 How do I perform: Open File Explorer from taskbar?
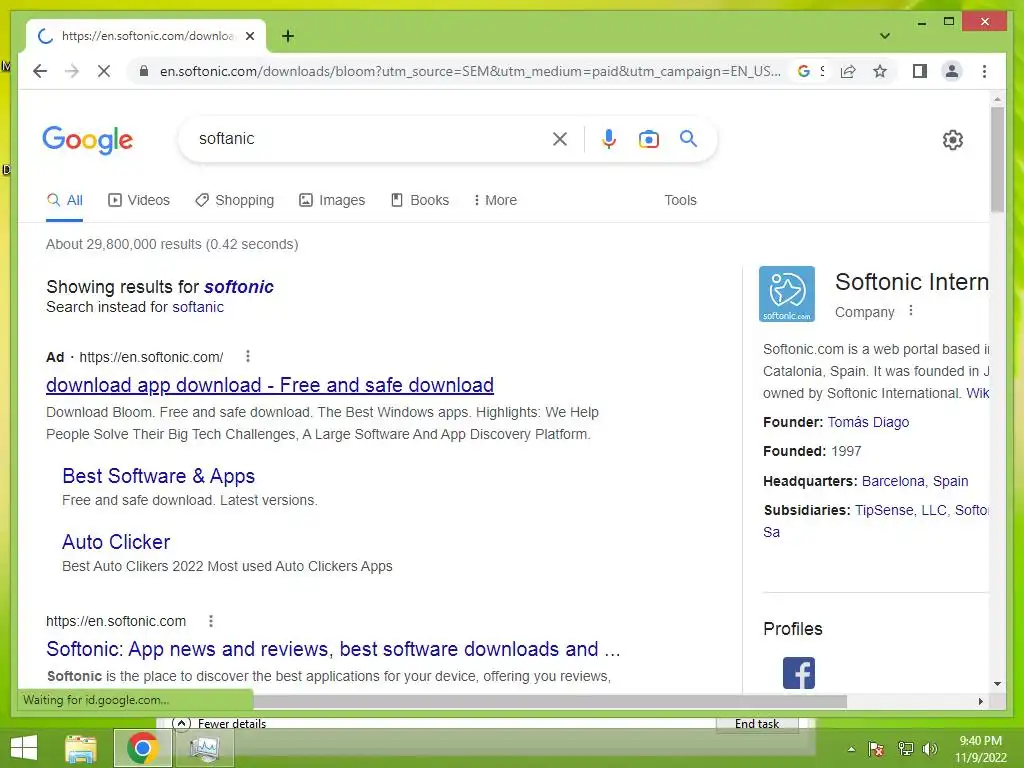[81, 748]
